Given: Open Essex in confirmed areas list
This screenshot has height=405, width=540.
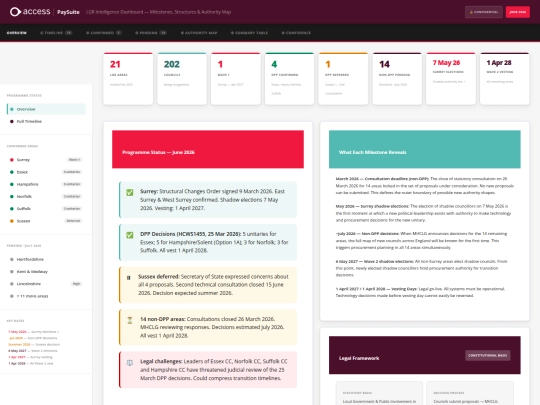Looking at the screenshot, I should point(46,172).
